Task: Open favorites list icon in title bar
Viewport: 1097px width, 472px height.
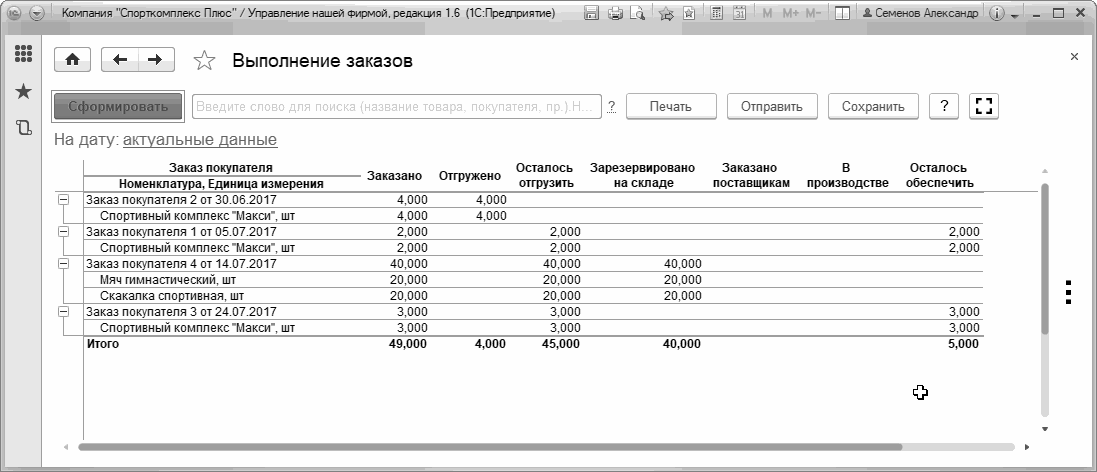Action: [x=688, y=13]
